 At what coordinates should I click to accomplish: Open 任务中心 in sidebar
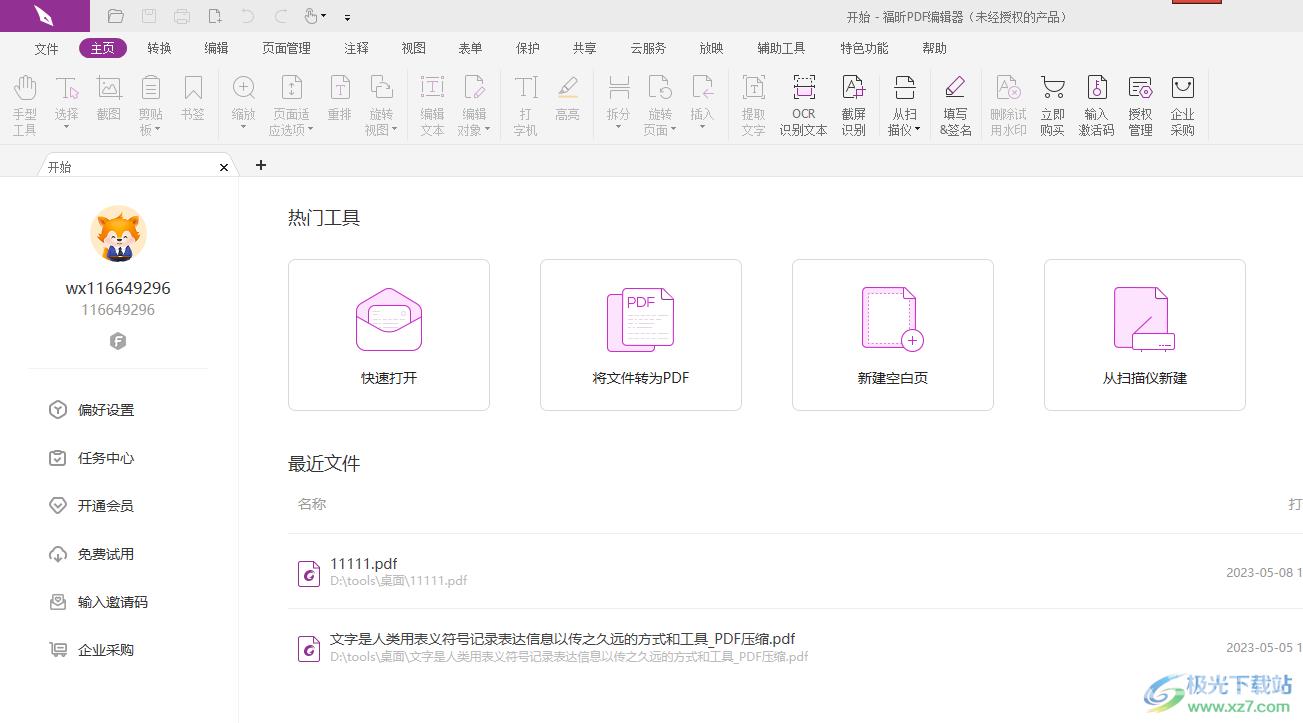coord(92,458)
